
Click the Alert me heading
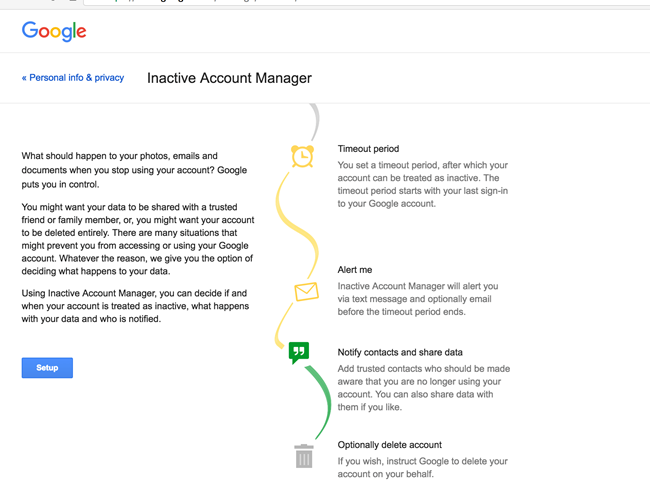(x=354, y=270)
